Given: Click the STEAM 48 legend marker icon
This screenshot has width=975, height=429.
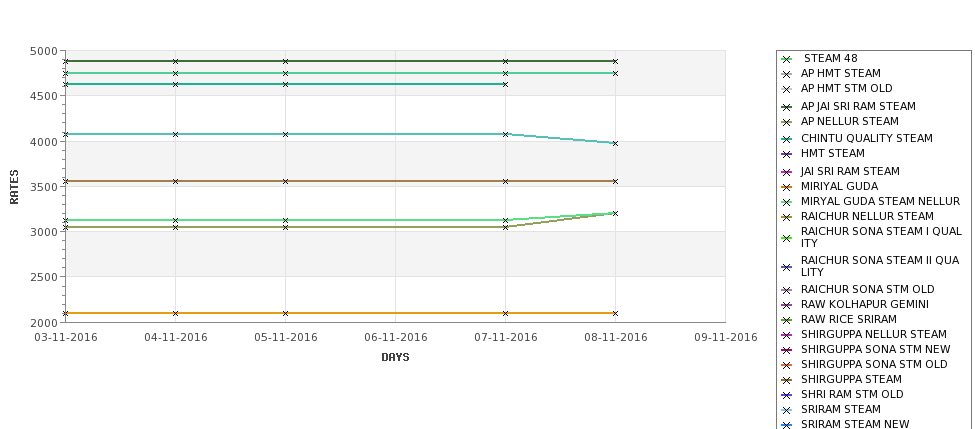Looking at the screenshot, I should pos(787,59).
